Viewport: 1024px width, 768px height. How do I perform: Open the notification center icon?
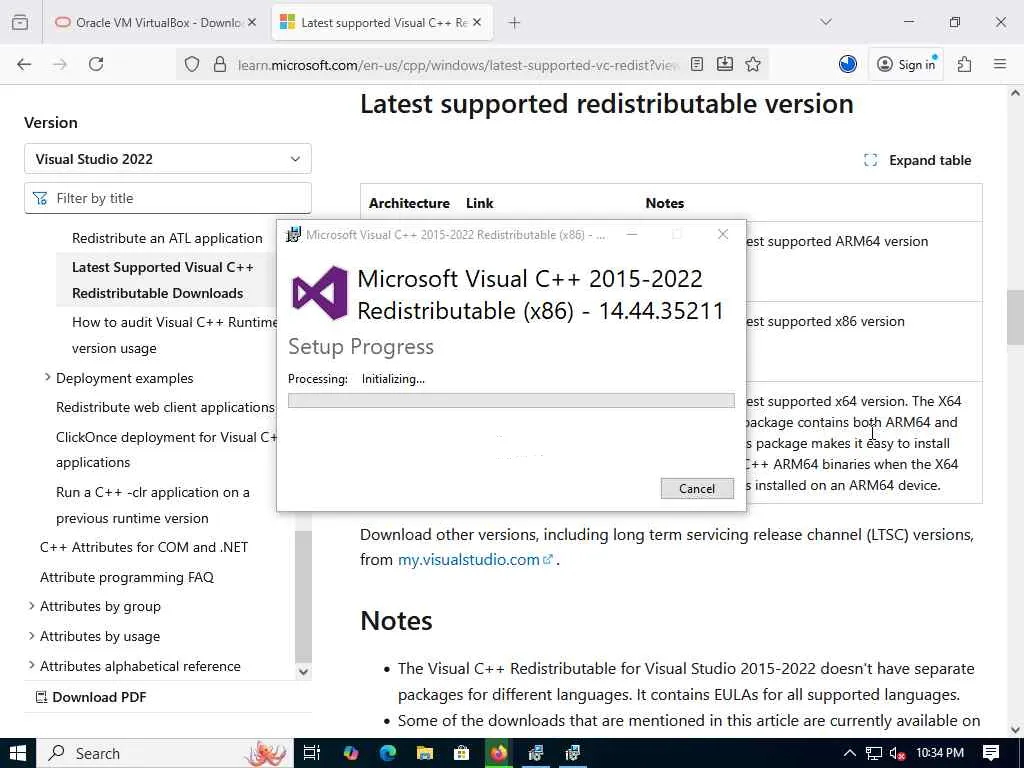991,753
